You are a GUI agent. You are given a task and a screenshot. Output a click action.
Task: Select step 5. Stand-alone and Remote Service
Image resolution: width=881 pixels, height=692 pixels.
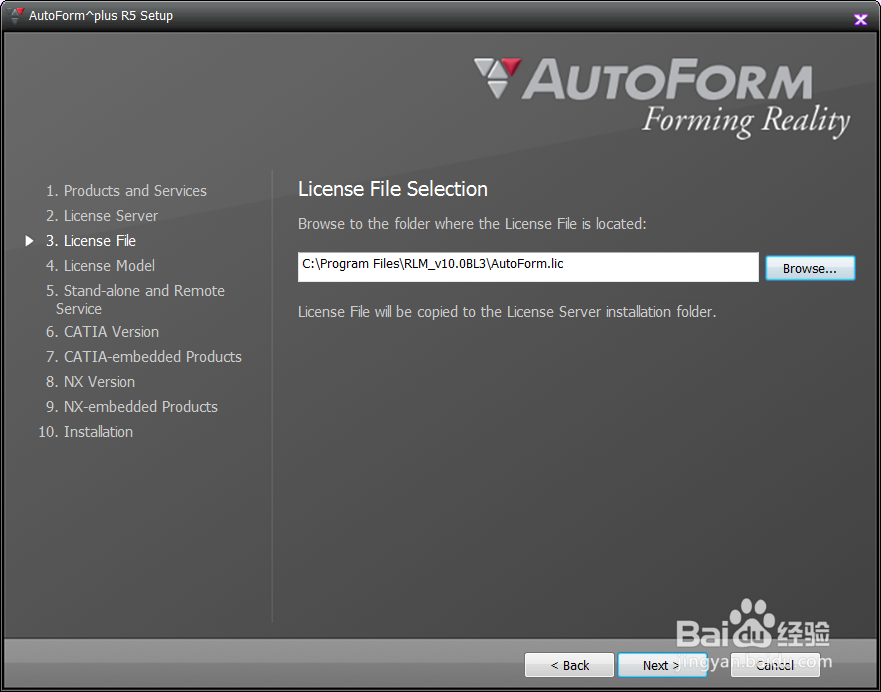click(x=135, y=299)
